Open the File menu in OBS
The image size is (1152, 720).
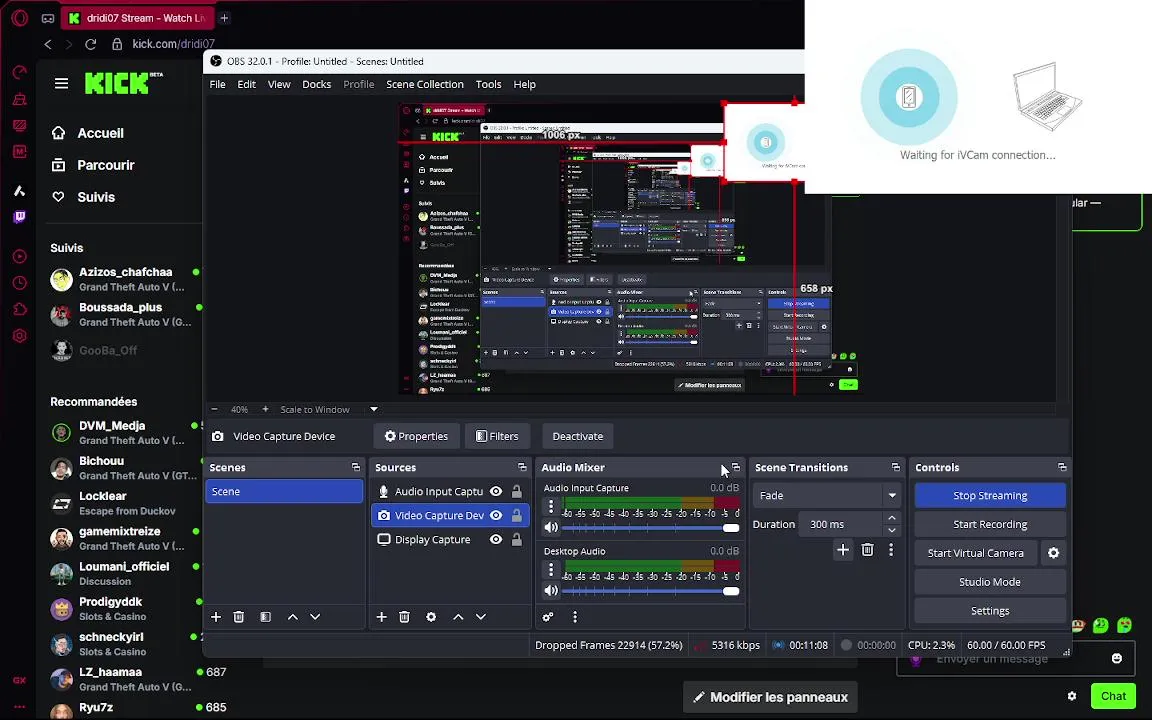(217, 84)
